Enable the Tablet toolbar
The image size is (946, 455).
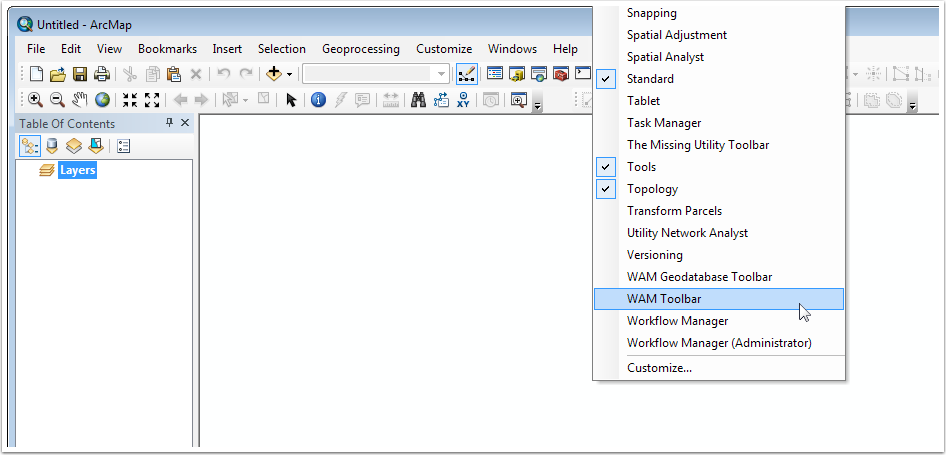[719, 101]
